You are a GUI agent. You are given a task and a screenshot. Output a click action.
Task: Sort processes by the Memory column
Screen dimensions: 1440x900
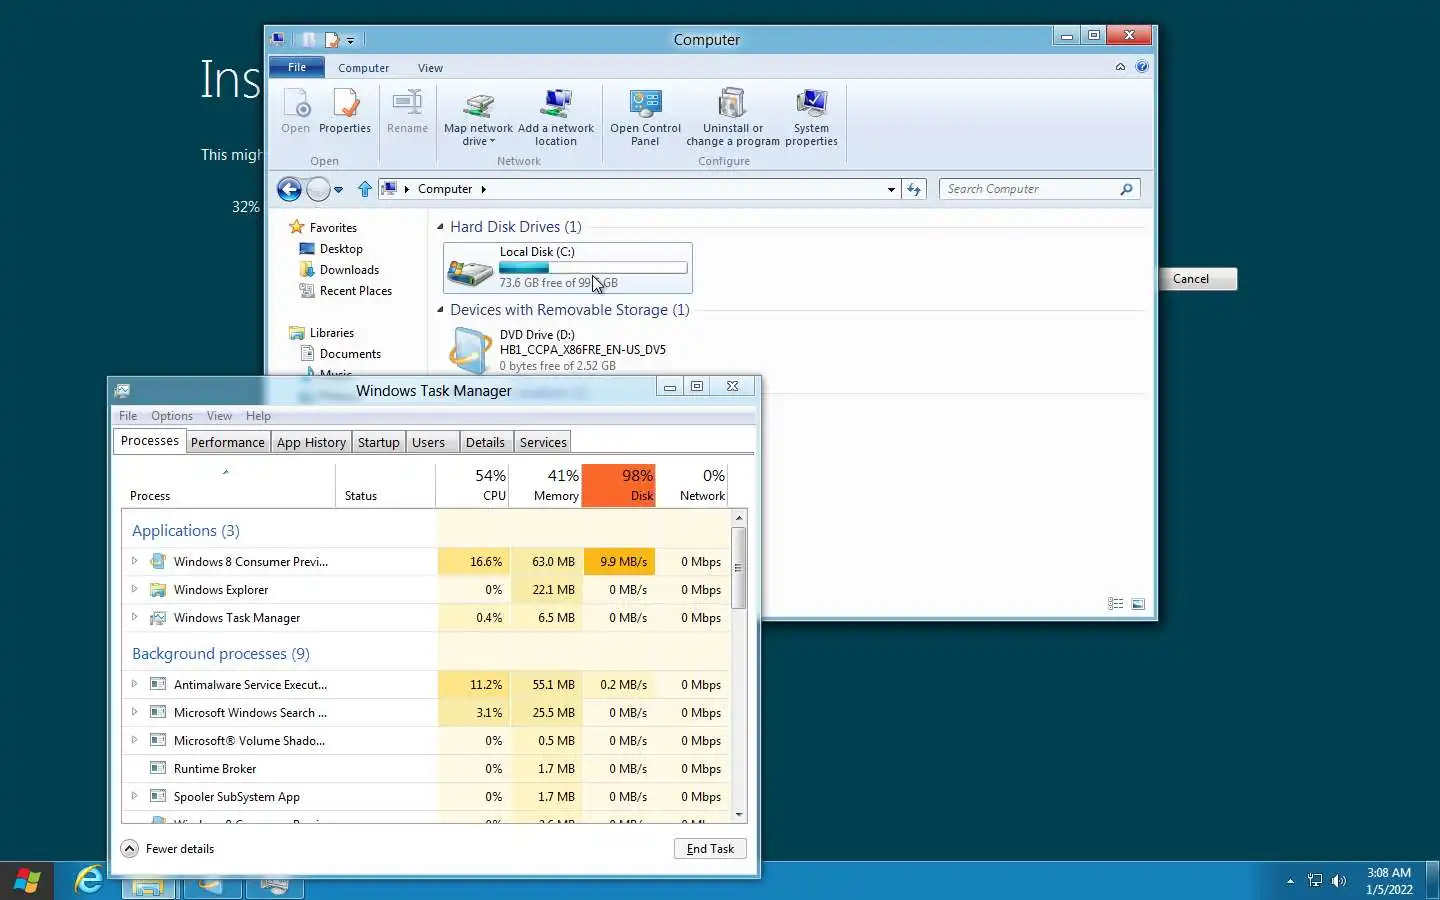[x=546, y=485]
